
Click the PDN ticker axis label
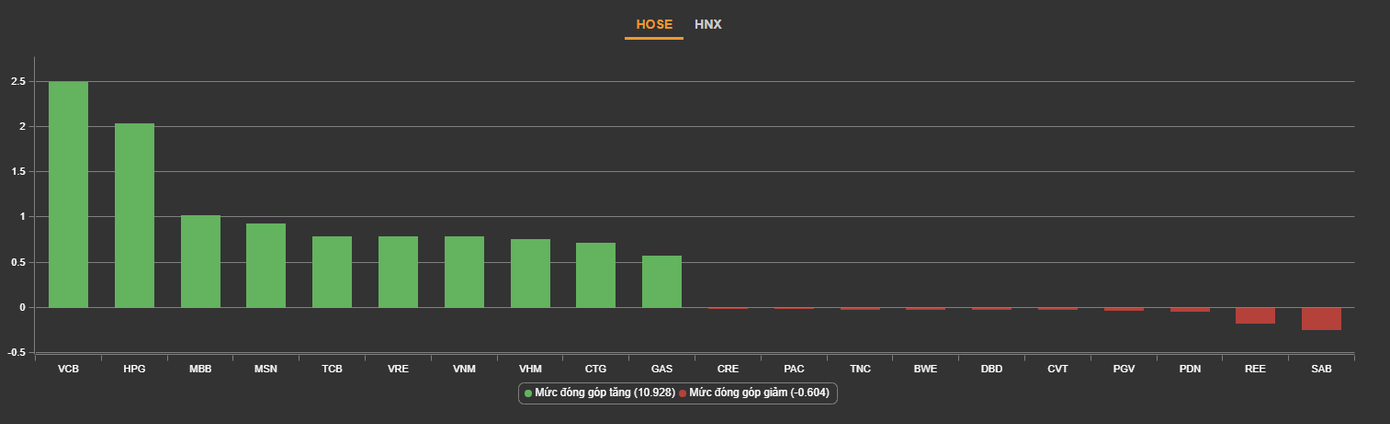[1189, 369]
